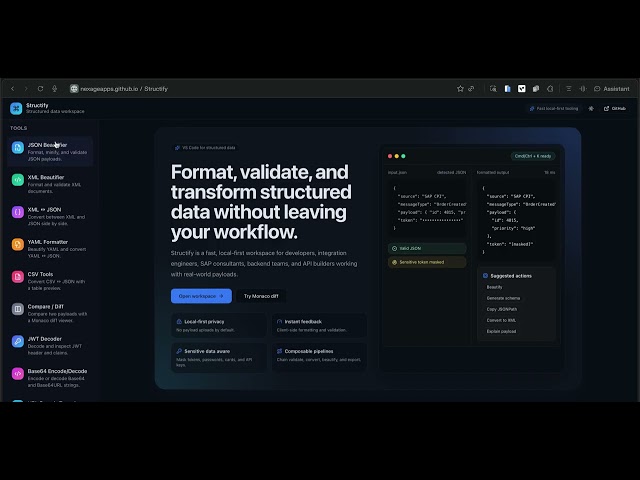
Task: Click the Explain payload suggested action
Action: click(501, 331)
